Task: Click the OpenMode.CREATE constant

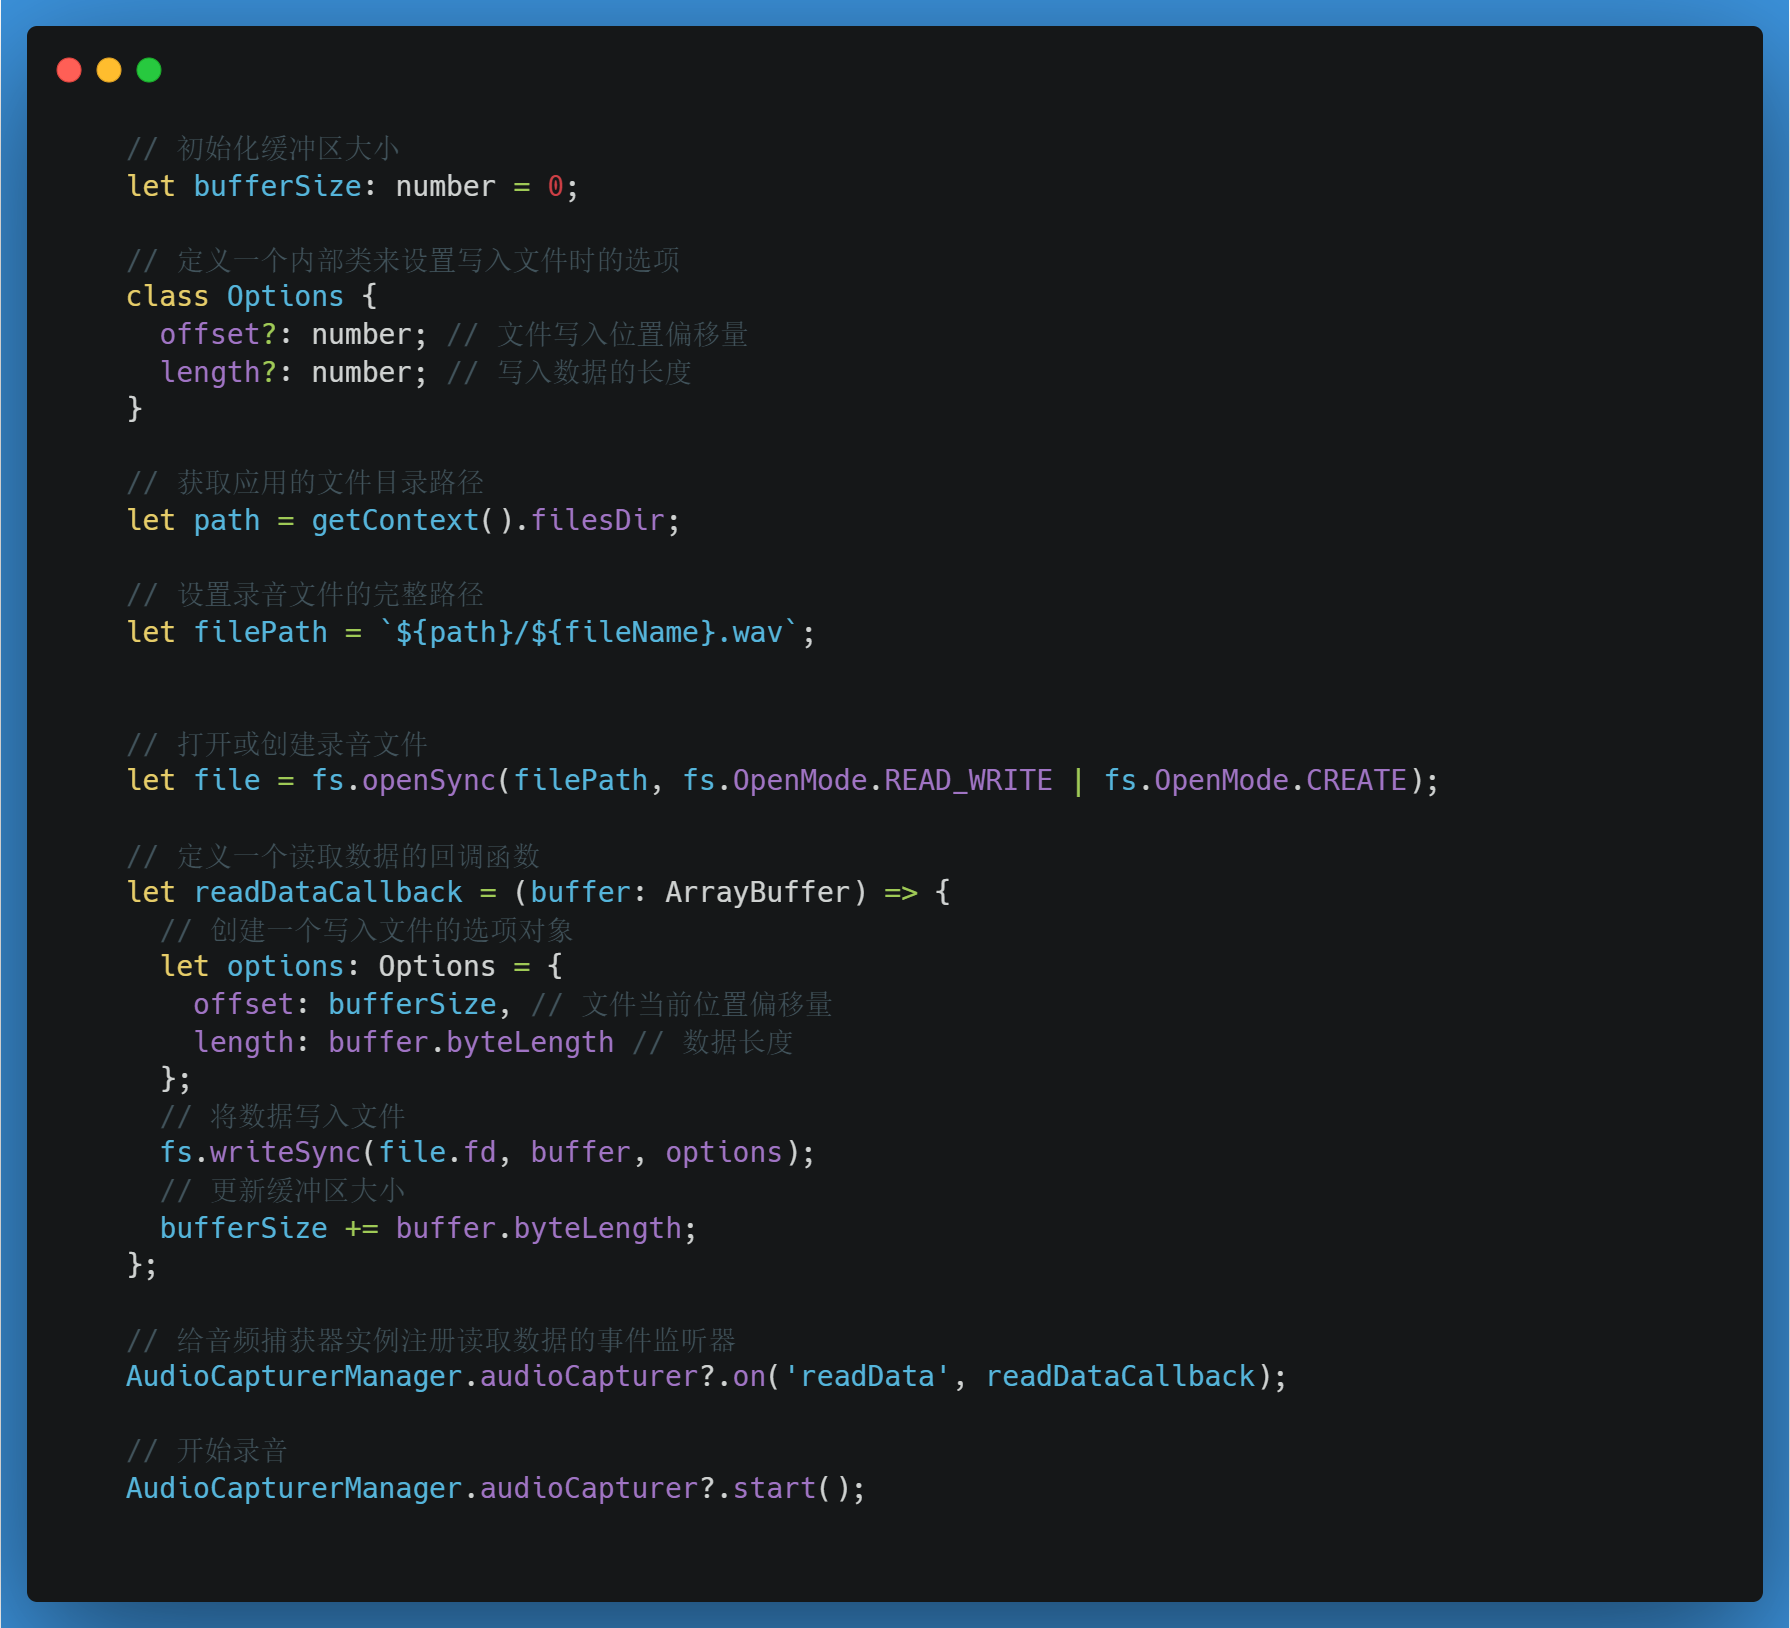Action: [1281, 780]
